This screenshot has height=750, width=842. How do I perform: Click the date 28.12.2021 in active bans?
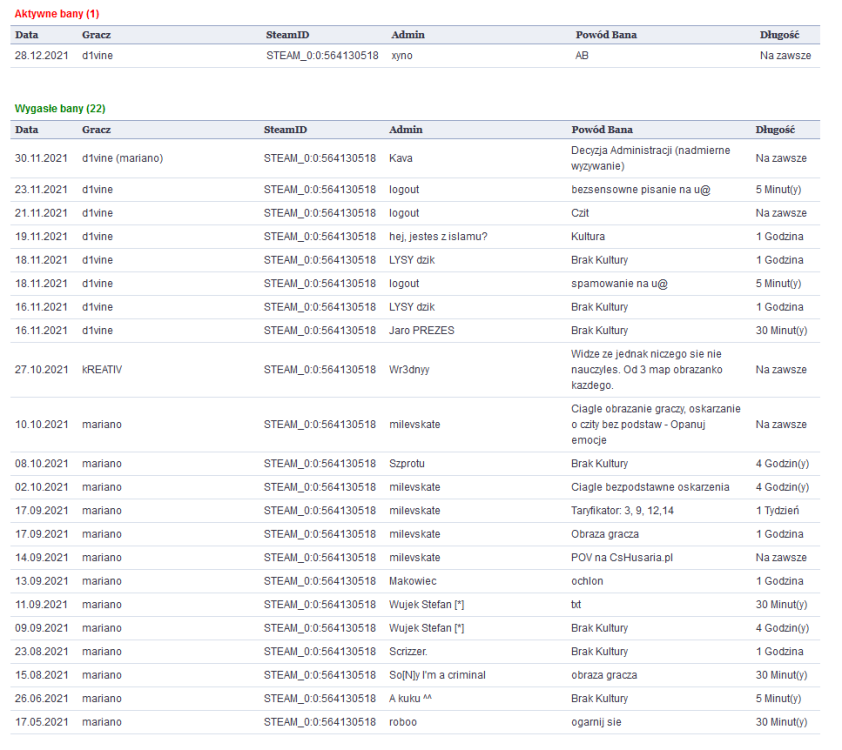click(41, 56)
